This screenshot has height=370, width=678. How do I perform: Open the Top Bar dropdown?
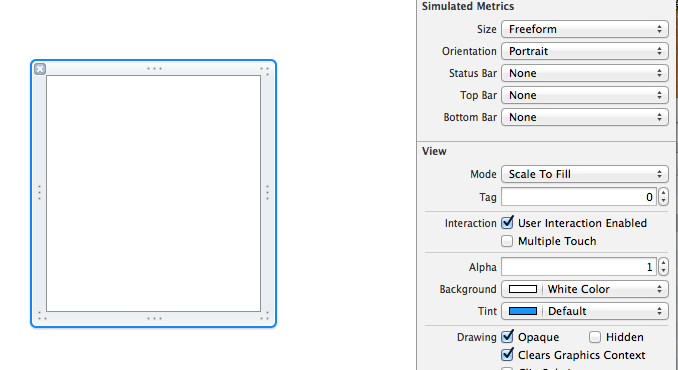pos(585,95)
